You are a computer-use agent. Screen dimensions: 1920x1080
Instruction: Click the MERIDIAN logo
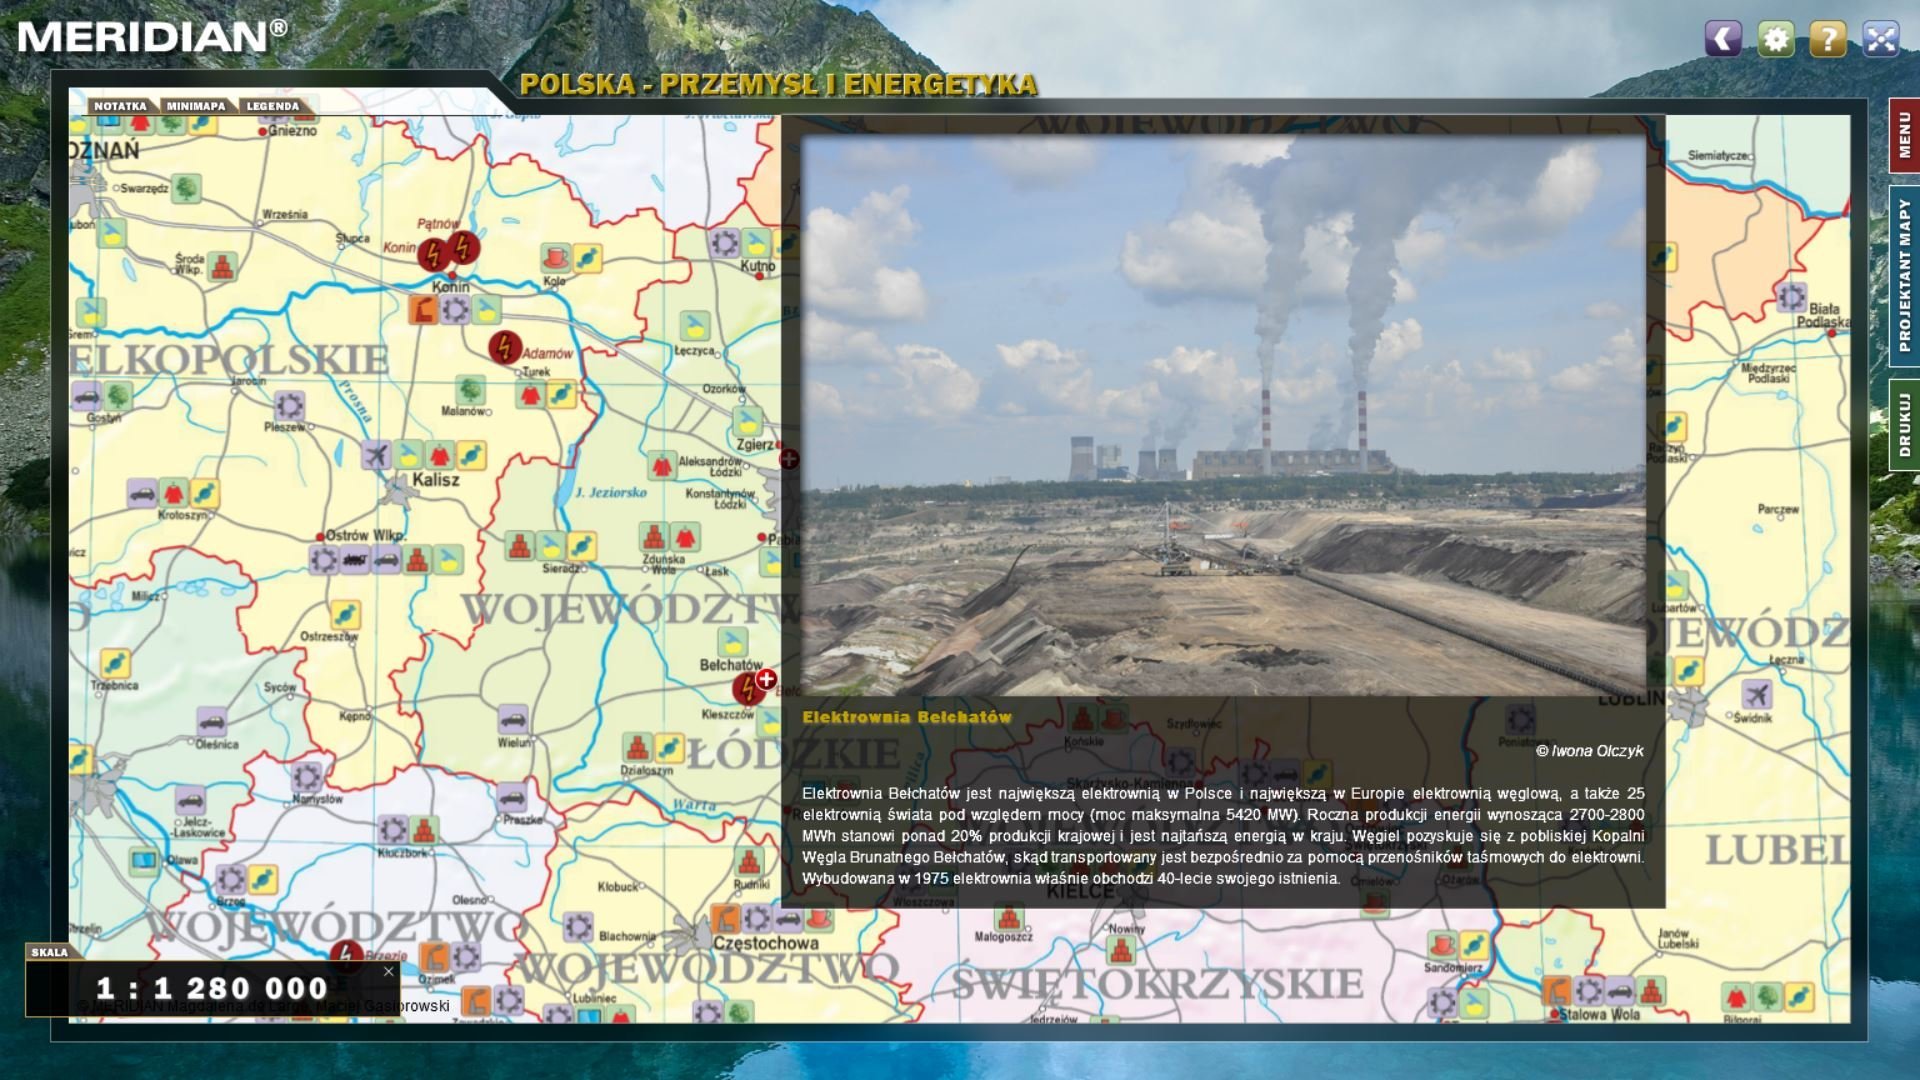152,37
